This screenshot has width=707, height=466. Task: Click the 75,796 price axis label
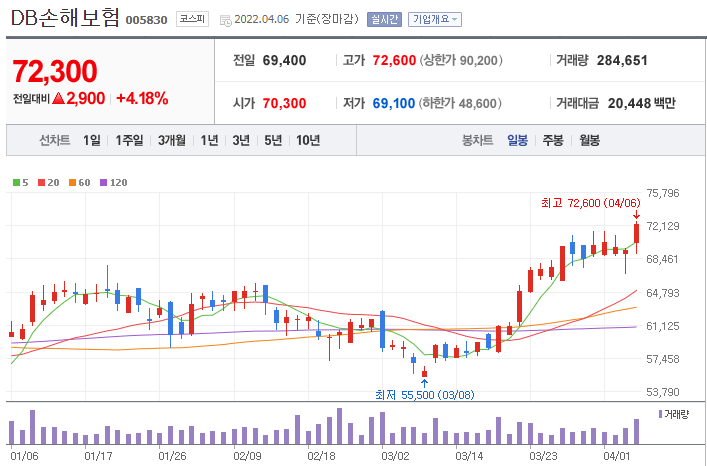663,193
